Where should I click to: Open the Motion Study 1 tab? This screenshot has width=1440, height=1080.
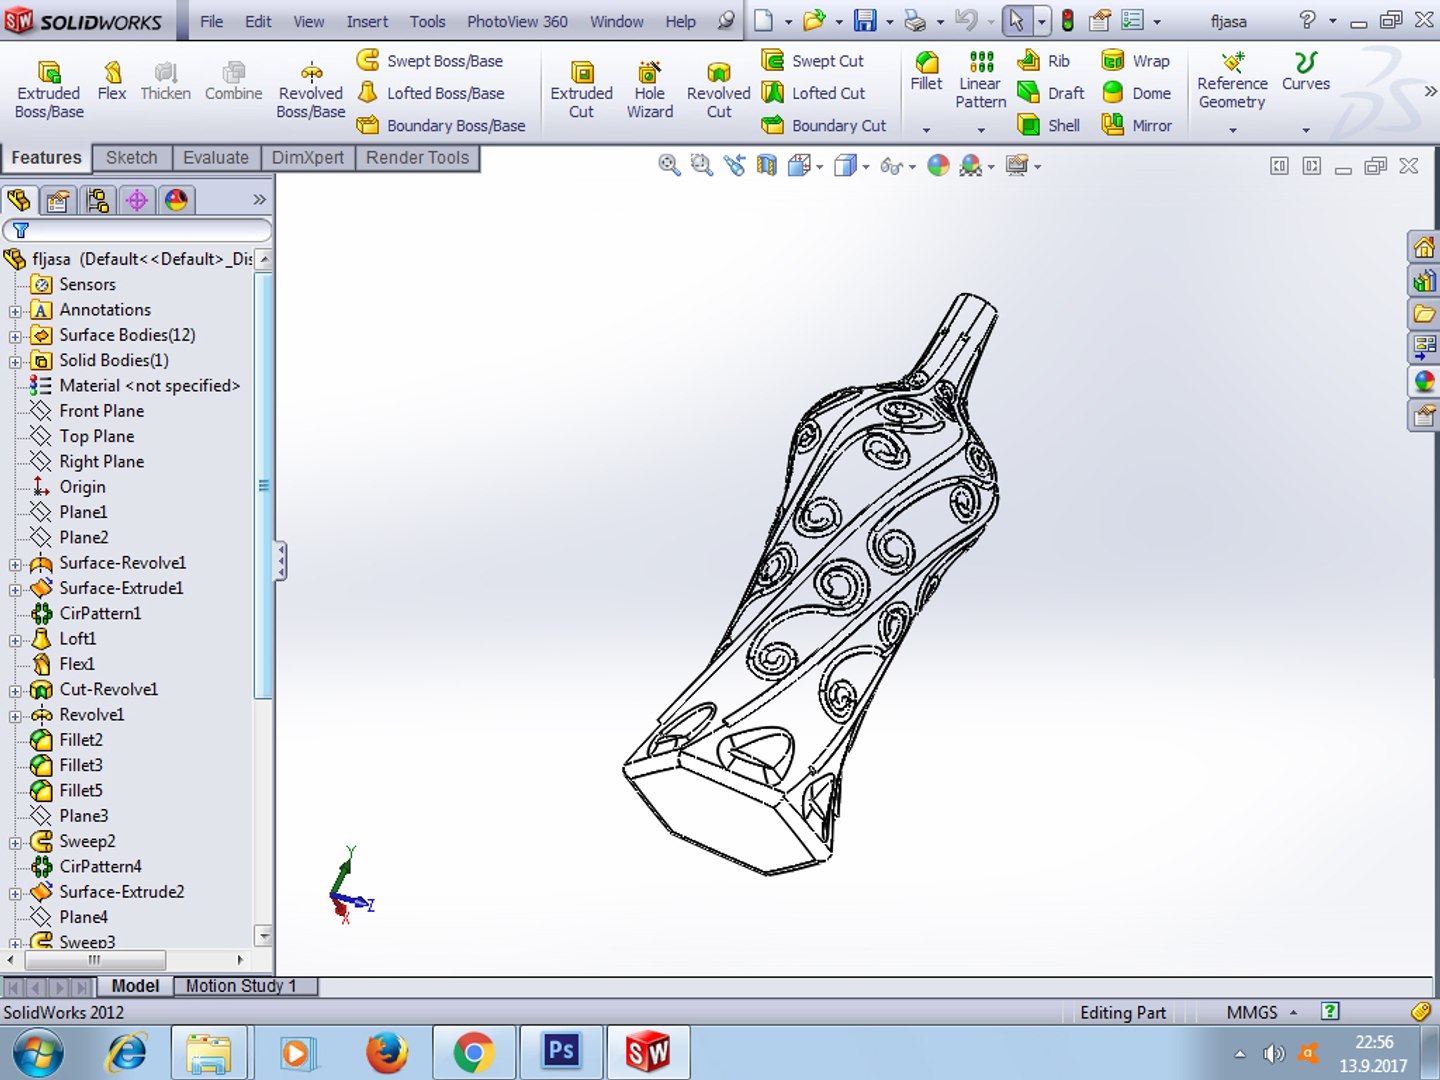242,986
